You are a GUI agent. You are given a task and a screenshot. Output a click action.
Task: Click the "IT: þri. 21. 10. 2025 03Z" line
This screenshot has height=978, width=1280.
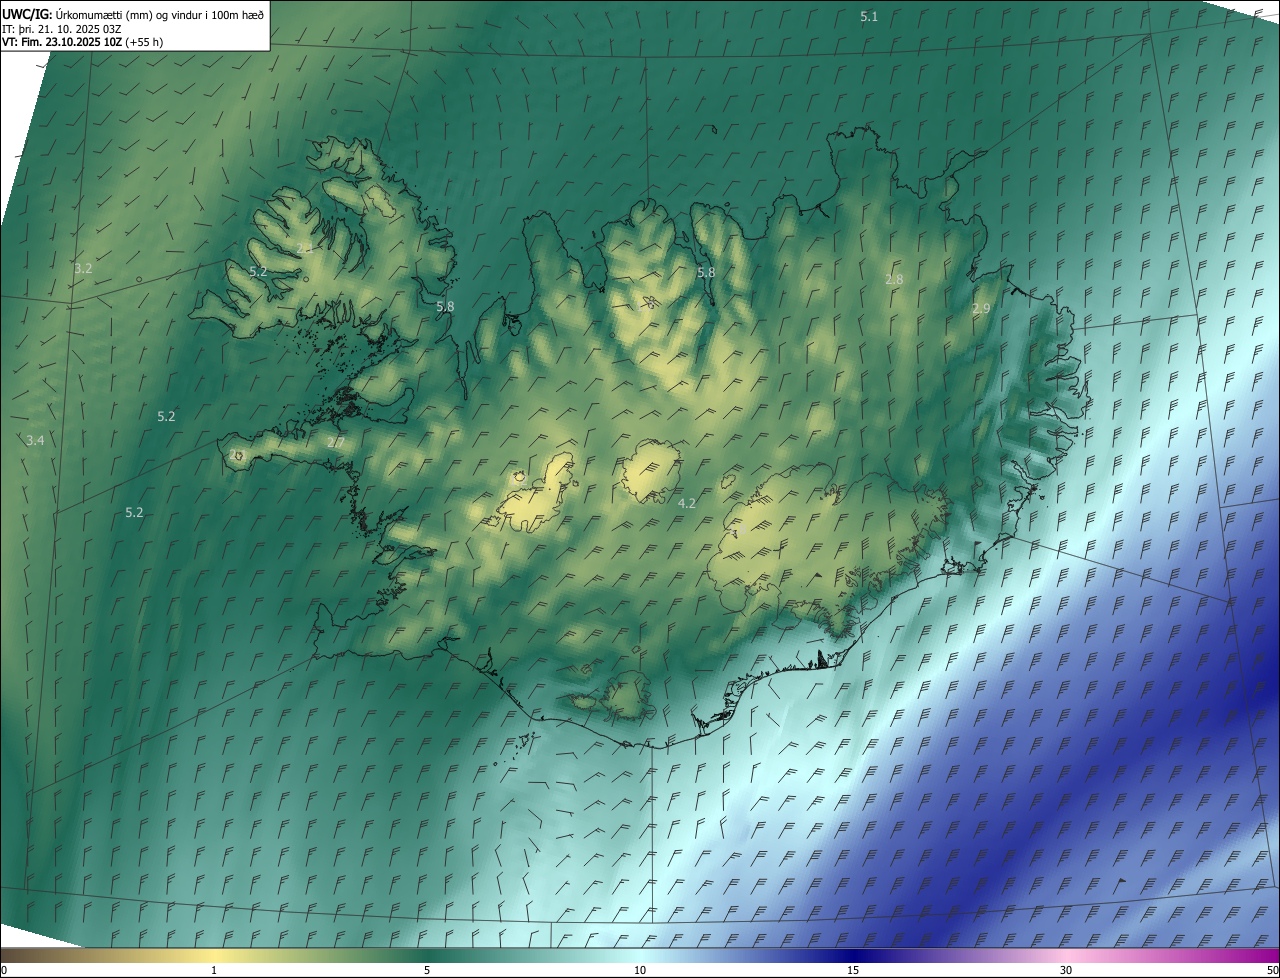pyautogui.click(x=62, y=28)
